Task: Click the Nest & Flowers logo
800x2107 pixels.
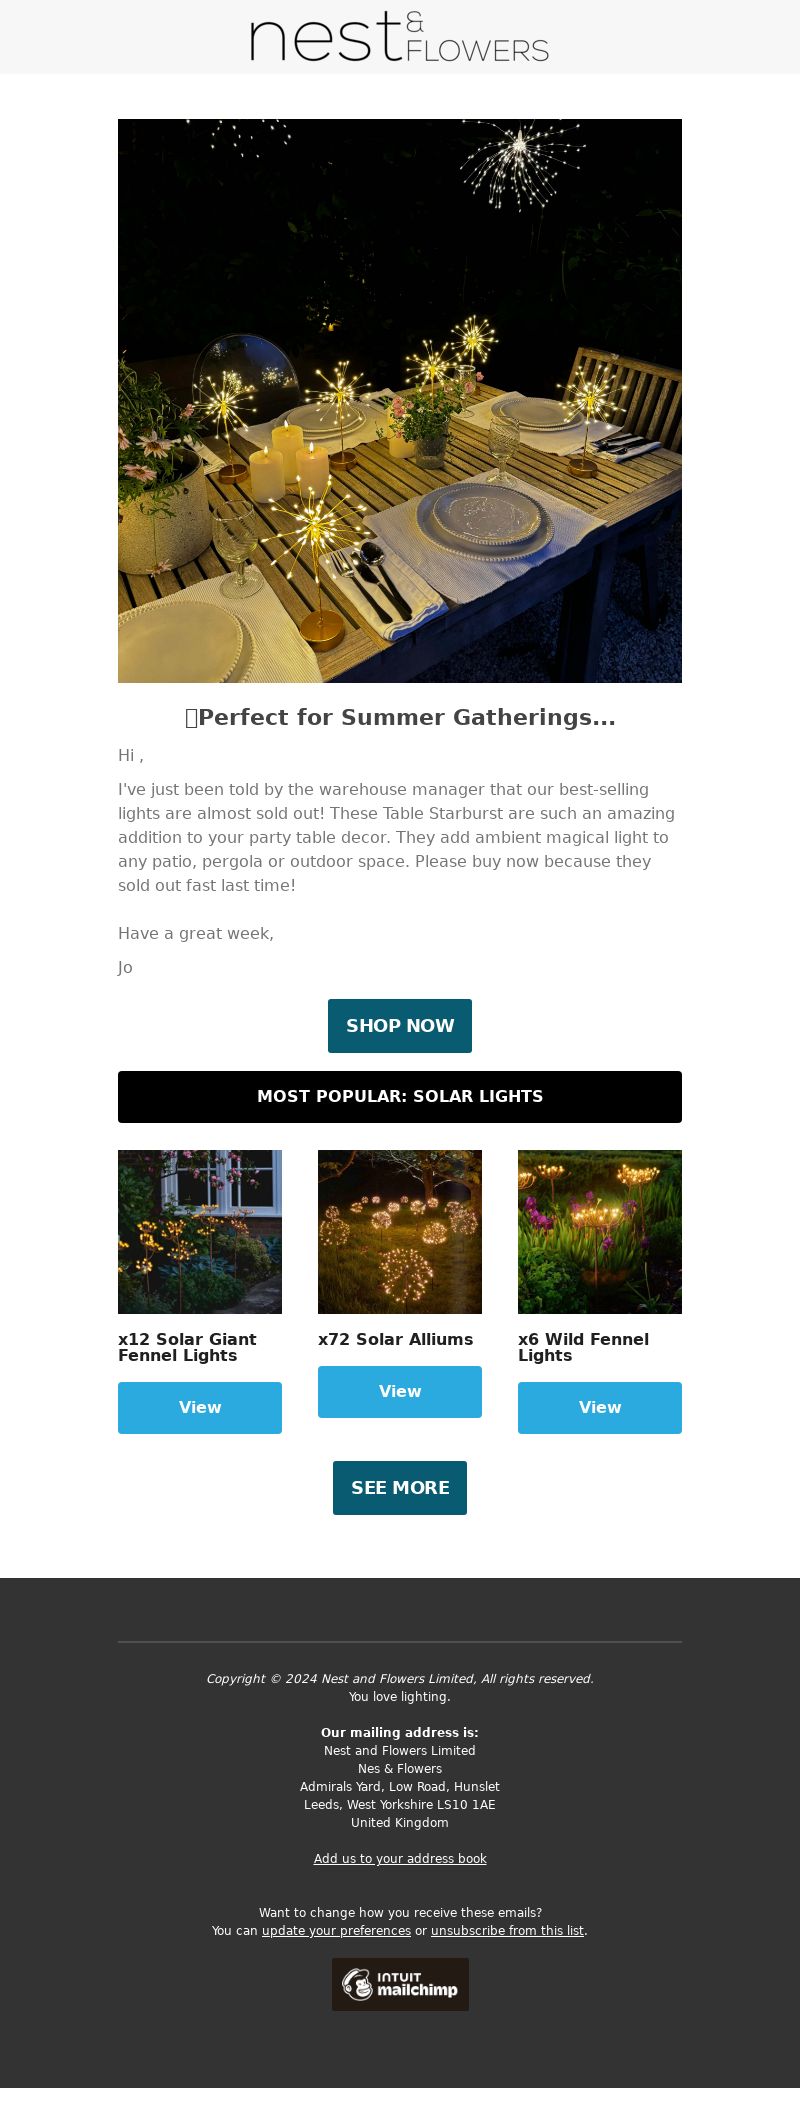Action: (x=400, y=37)
